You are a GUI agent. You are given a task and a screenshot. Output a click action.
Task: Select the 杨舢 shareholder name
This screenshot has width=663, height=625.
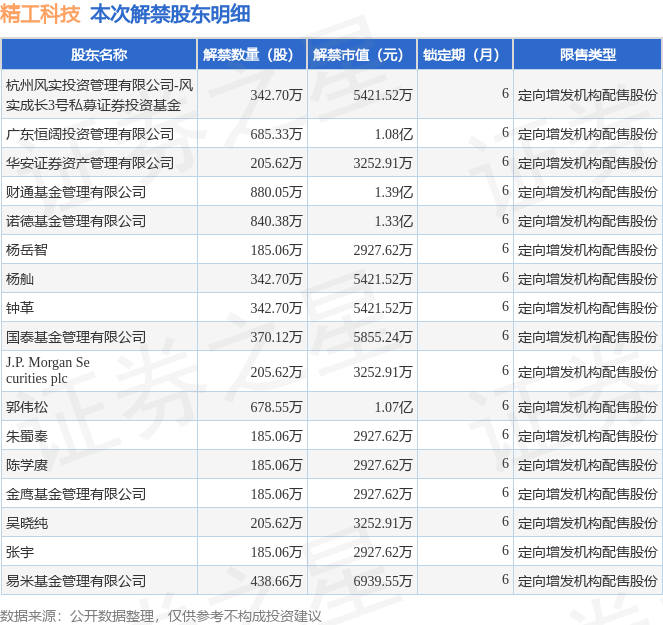[20, 279]
